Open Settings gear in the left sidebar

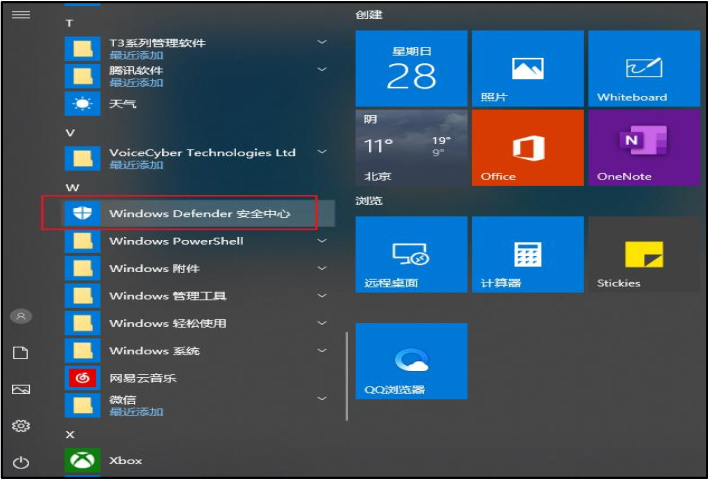(21, 426)
